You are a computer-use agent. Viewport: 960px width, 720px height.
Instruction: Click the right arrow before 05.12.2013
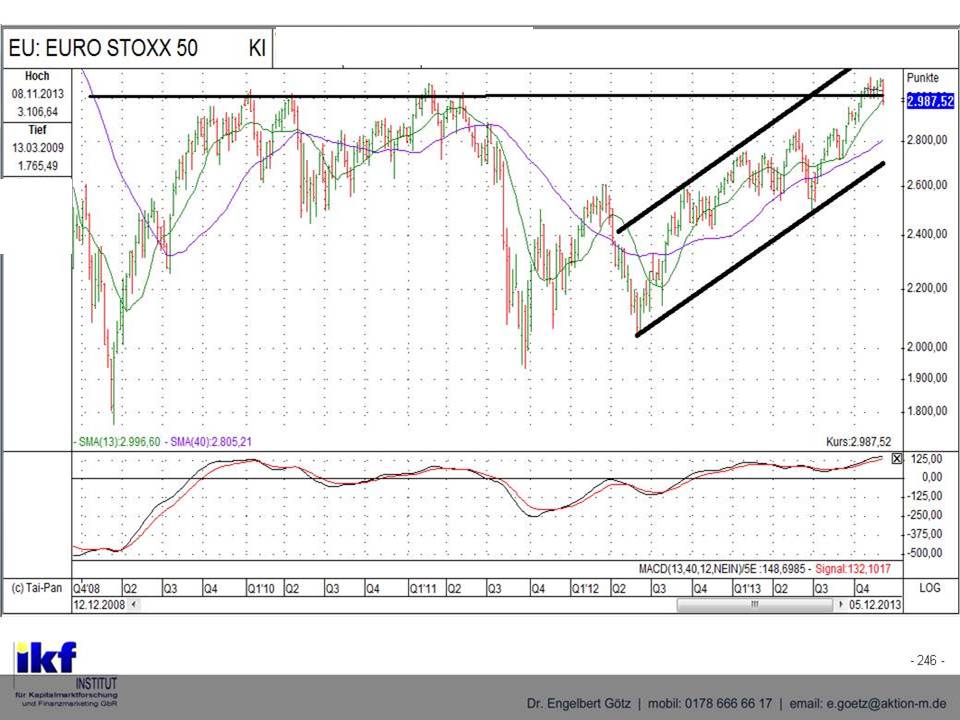[x=841, y=604]
